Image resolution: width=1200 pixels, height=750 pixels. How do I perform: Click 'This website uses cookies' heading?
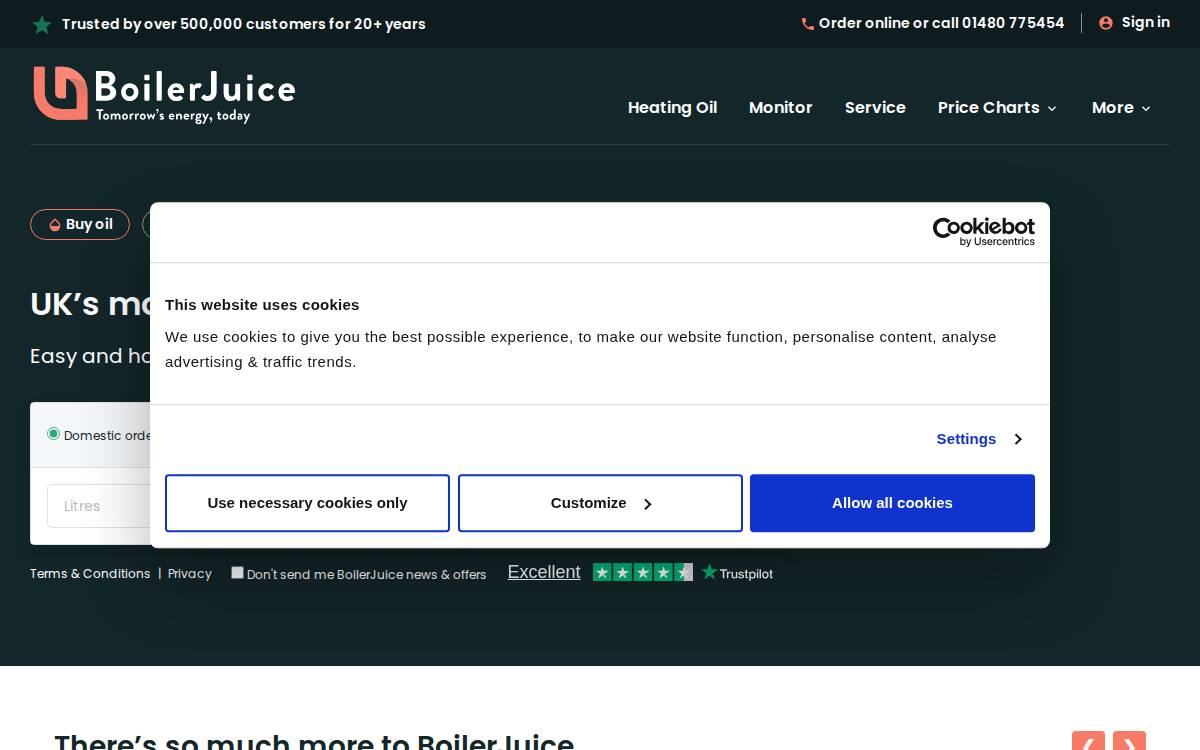pyautogui.click(x=262, y=305)
